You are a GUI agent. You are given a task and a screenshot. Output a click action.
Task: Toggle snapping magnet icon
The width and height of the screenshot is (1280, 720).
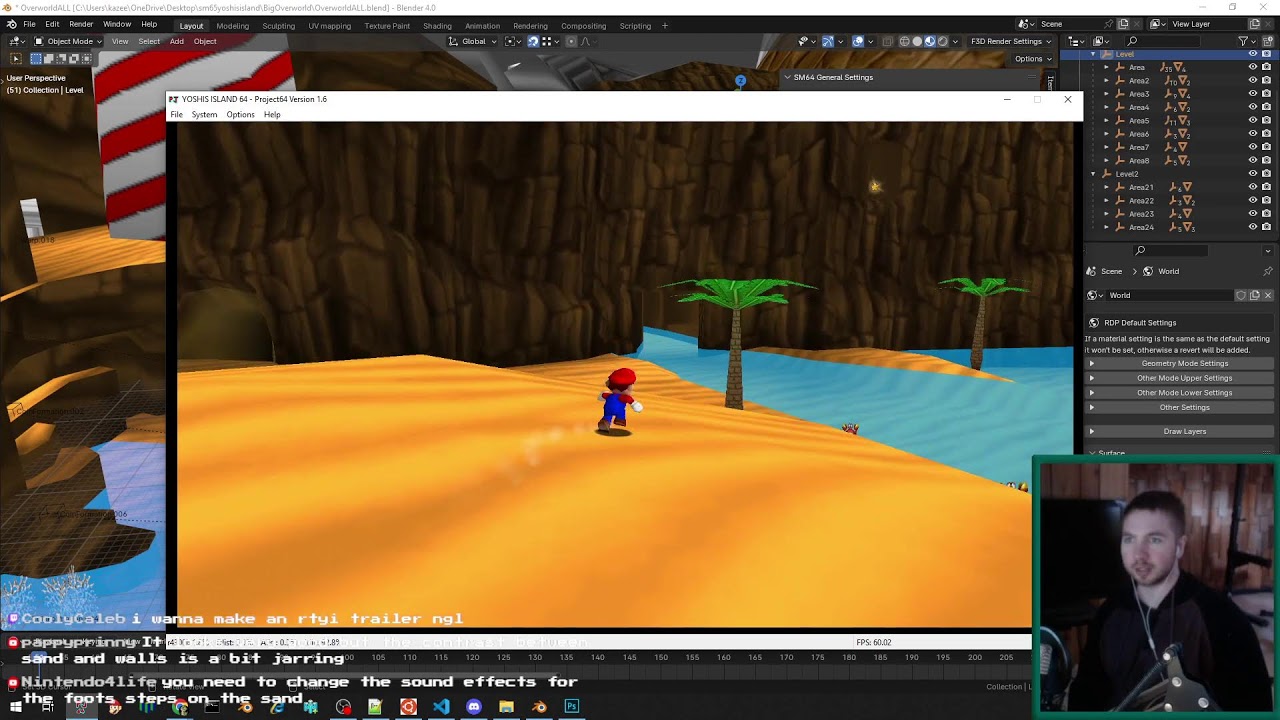[533, 41]
